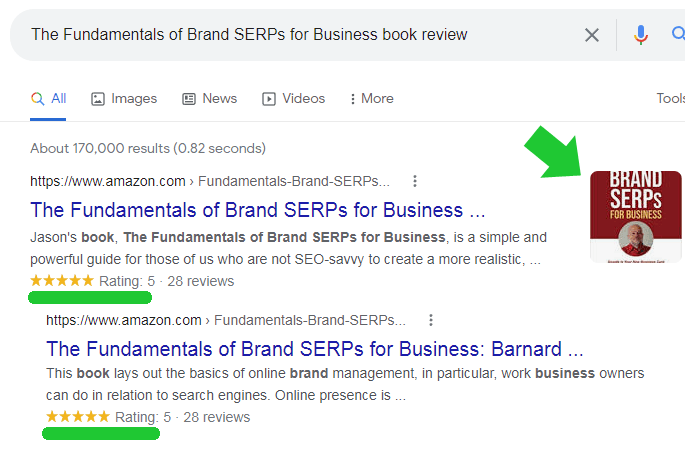Open the Tools search options
Screen dimensions: 685x449
tap(670, 98)
